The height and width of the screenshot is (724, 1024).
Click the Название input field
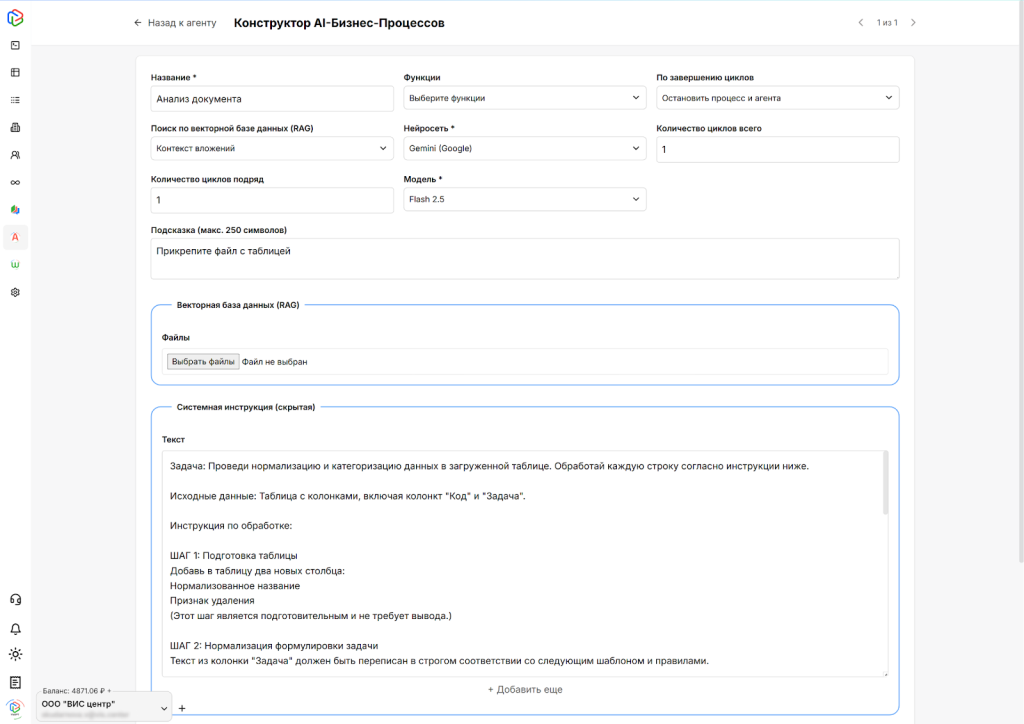click(x=272, y=99)
